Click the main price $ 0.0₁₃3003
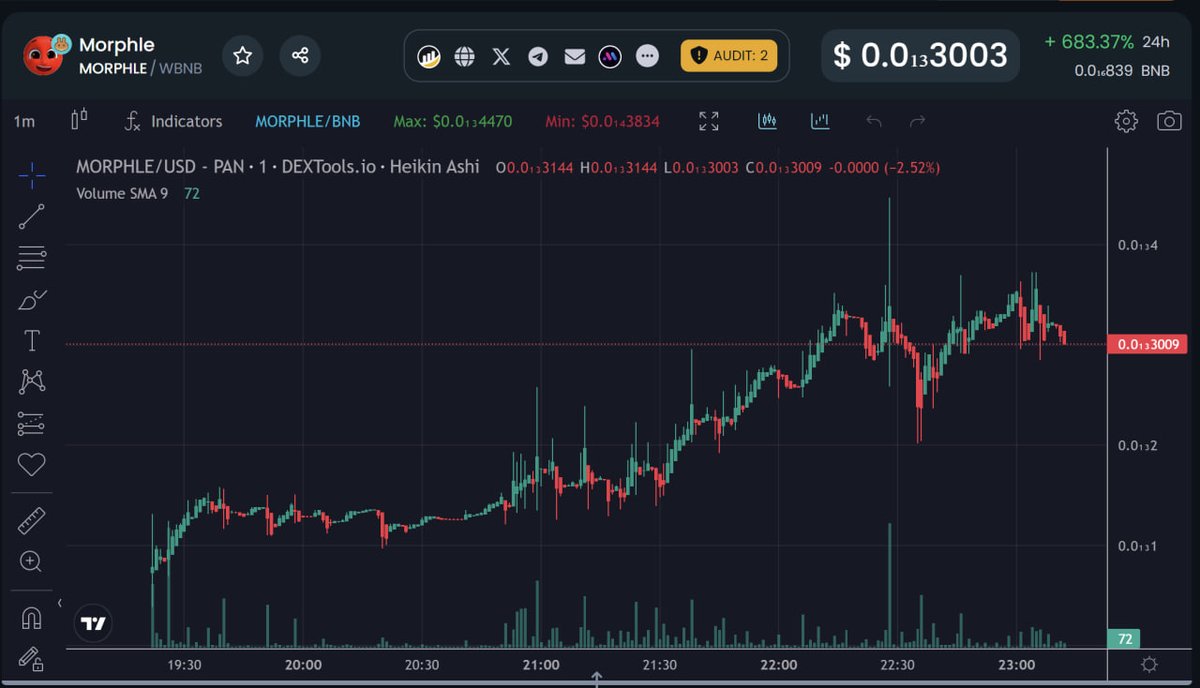The image size is (1200, 688). [921, 55]
